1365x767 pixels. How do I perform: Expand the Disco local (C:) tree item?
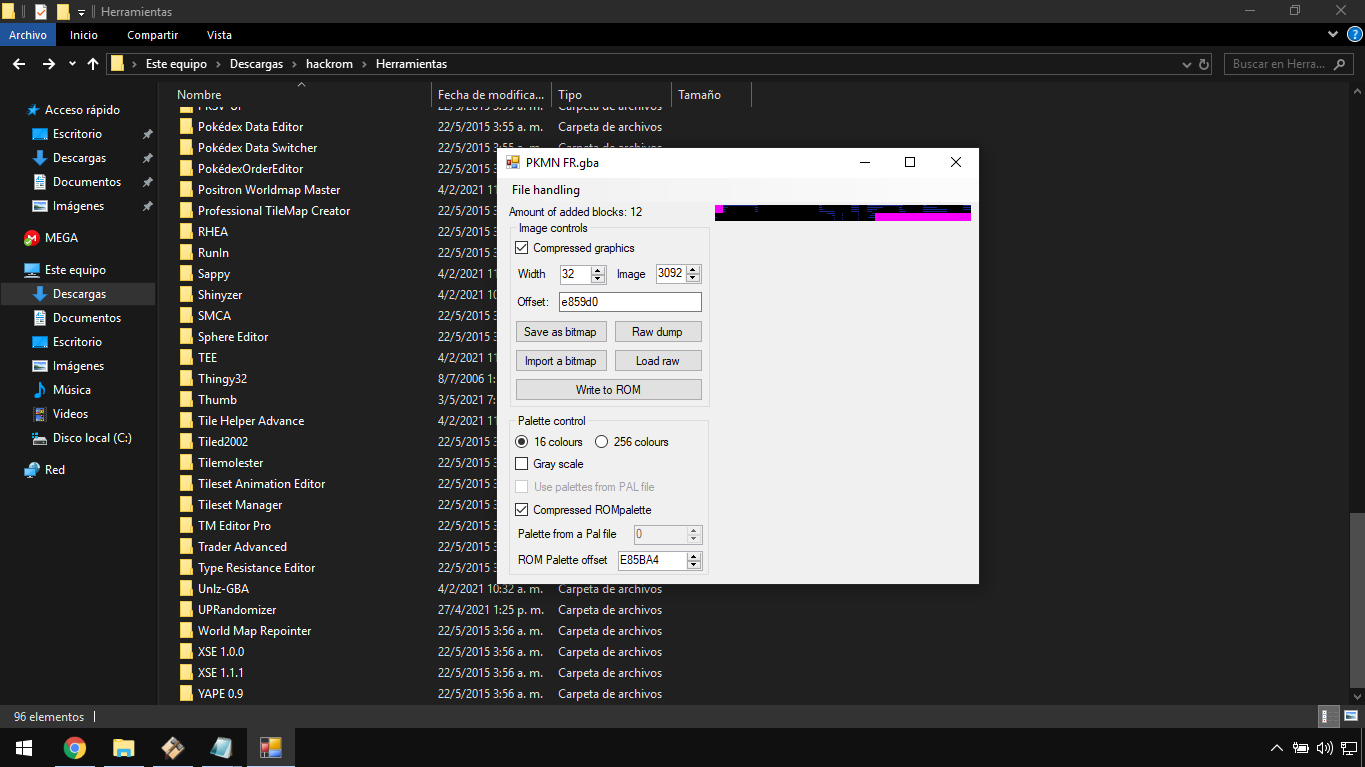point(22,437)
